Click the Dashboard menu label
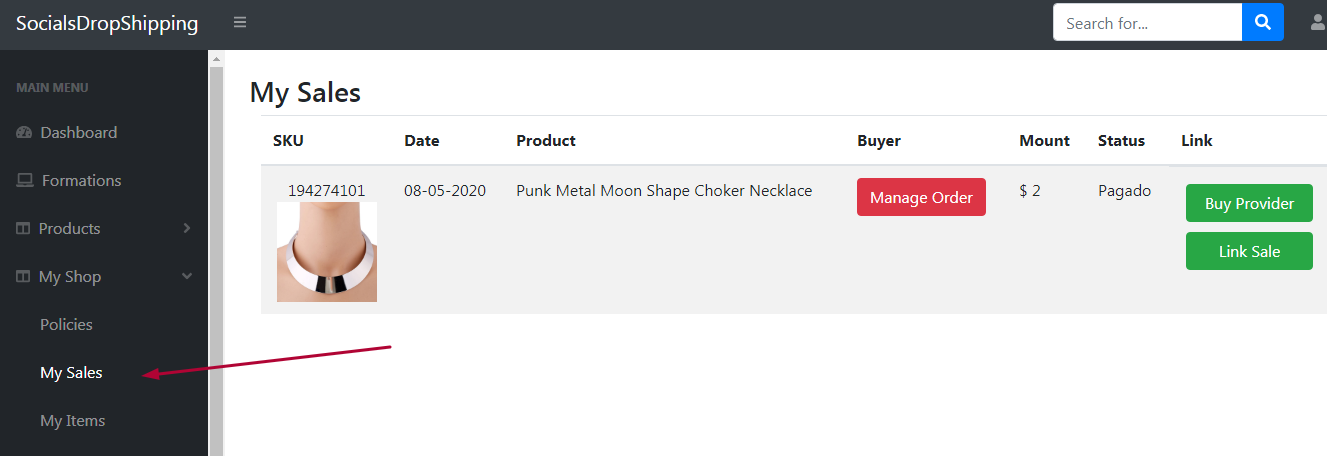1327x456 pixels. click(78, 133)
